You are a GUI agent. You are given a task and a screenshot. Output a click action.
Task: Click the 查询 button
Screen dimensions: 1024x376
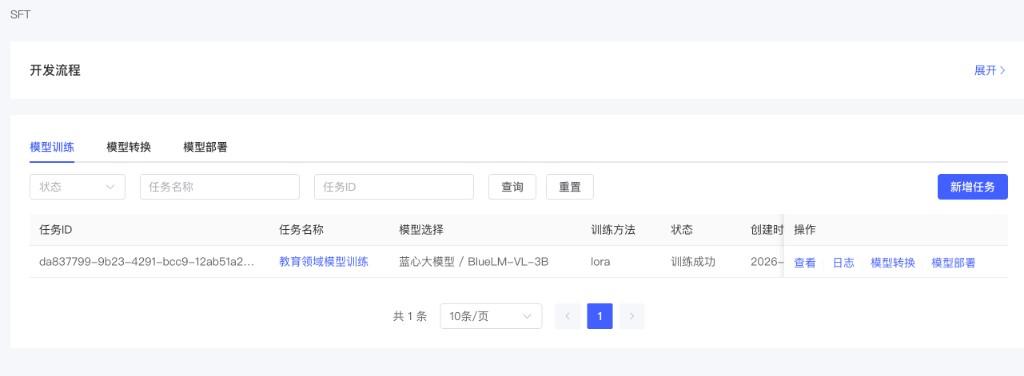[x=512, y=187]
